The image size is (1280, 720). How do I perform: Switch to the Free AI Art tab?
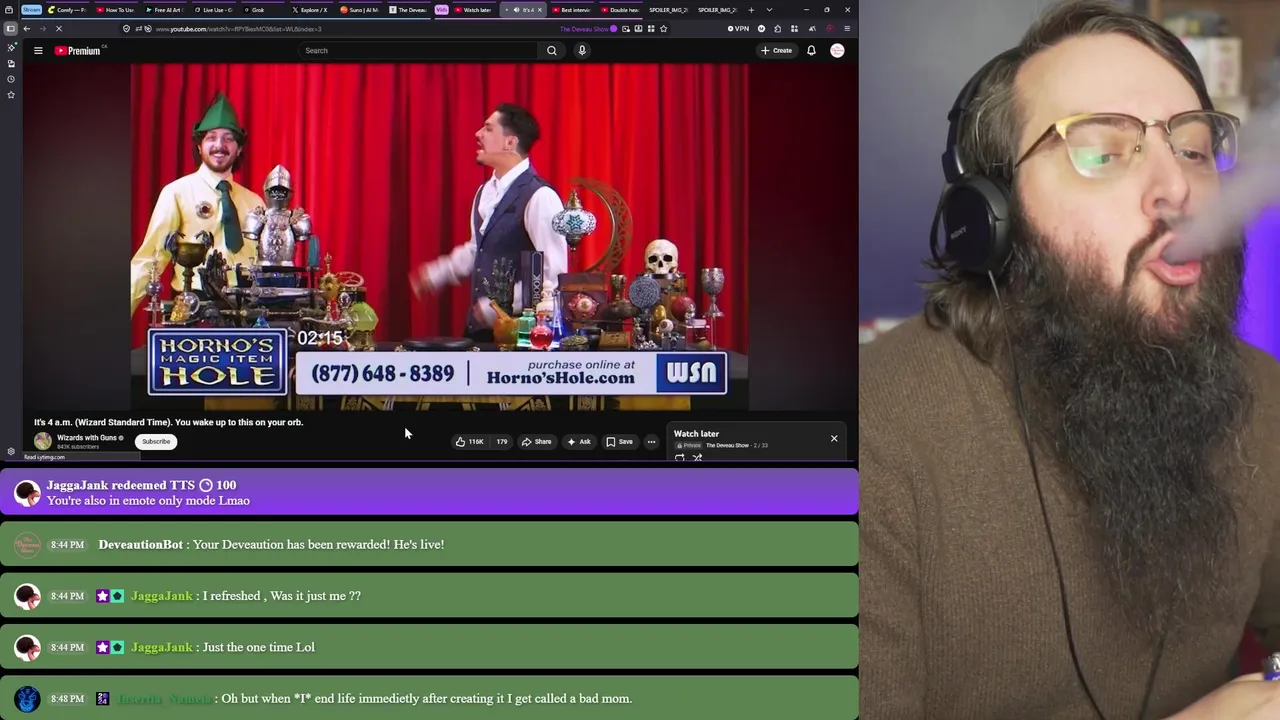[165, 10]
